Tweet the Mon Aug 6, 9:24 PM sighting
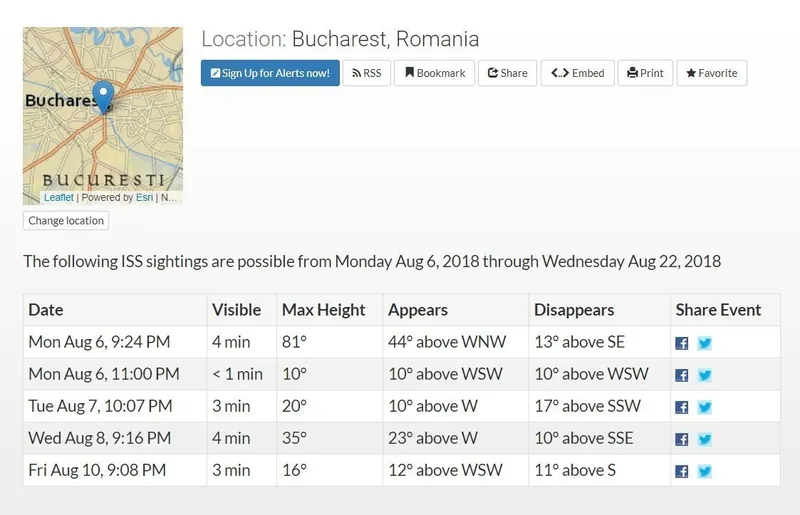Viewport: 800px width, 515px height. [705, 343]
